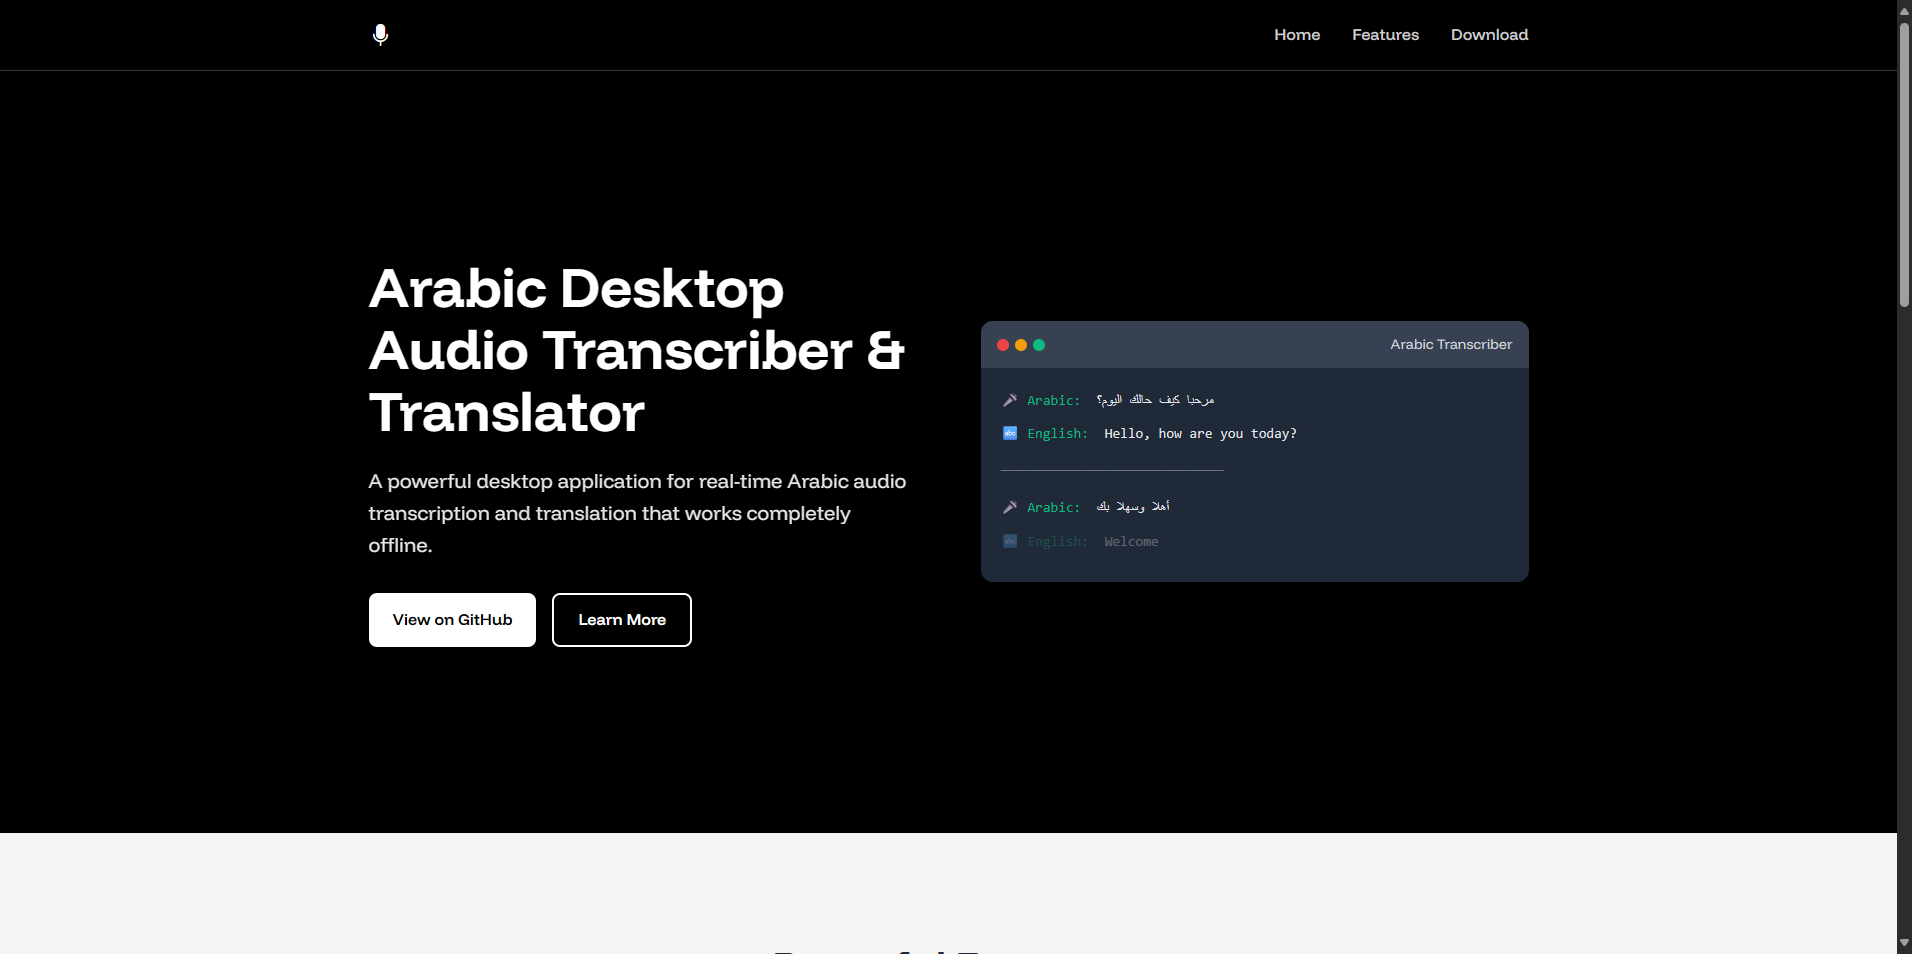Click the dimmed abc icon next to "Welcome"

(x=1008, y=541)
